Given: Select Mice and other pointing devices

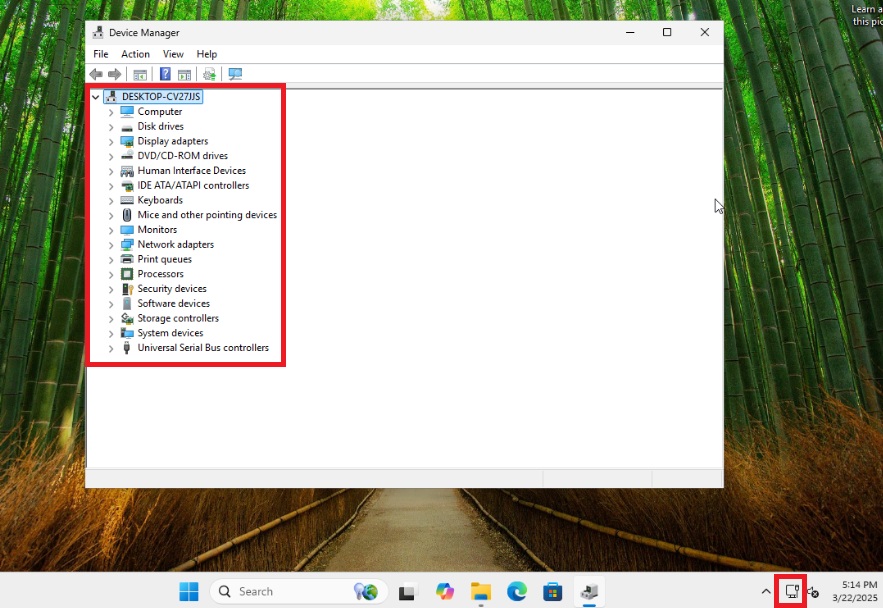Looking at the screenshot, I should (207, 215).
